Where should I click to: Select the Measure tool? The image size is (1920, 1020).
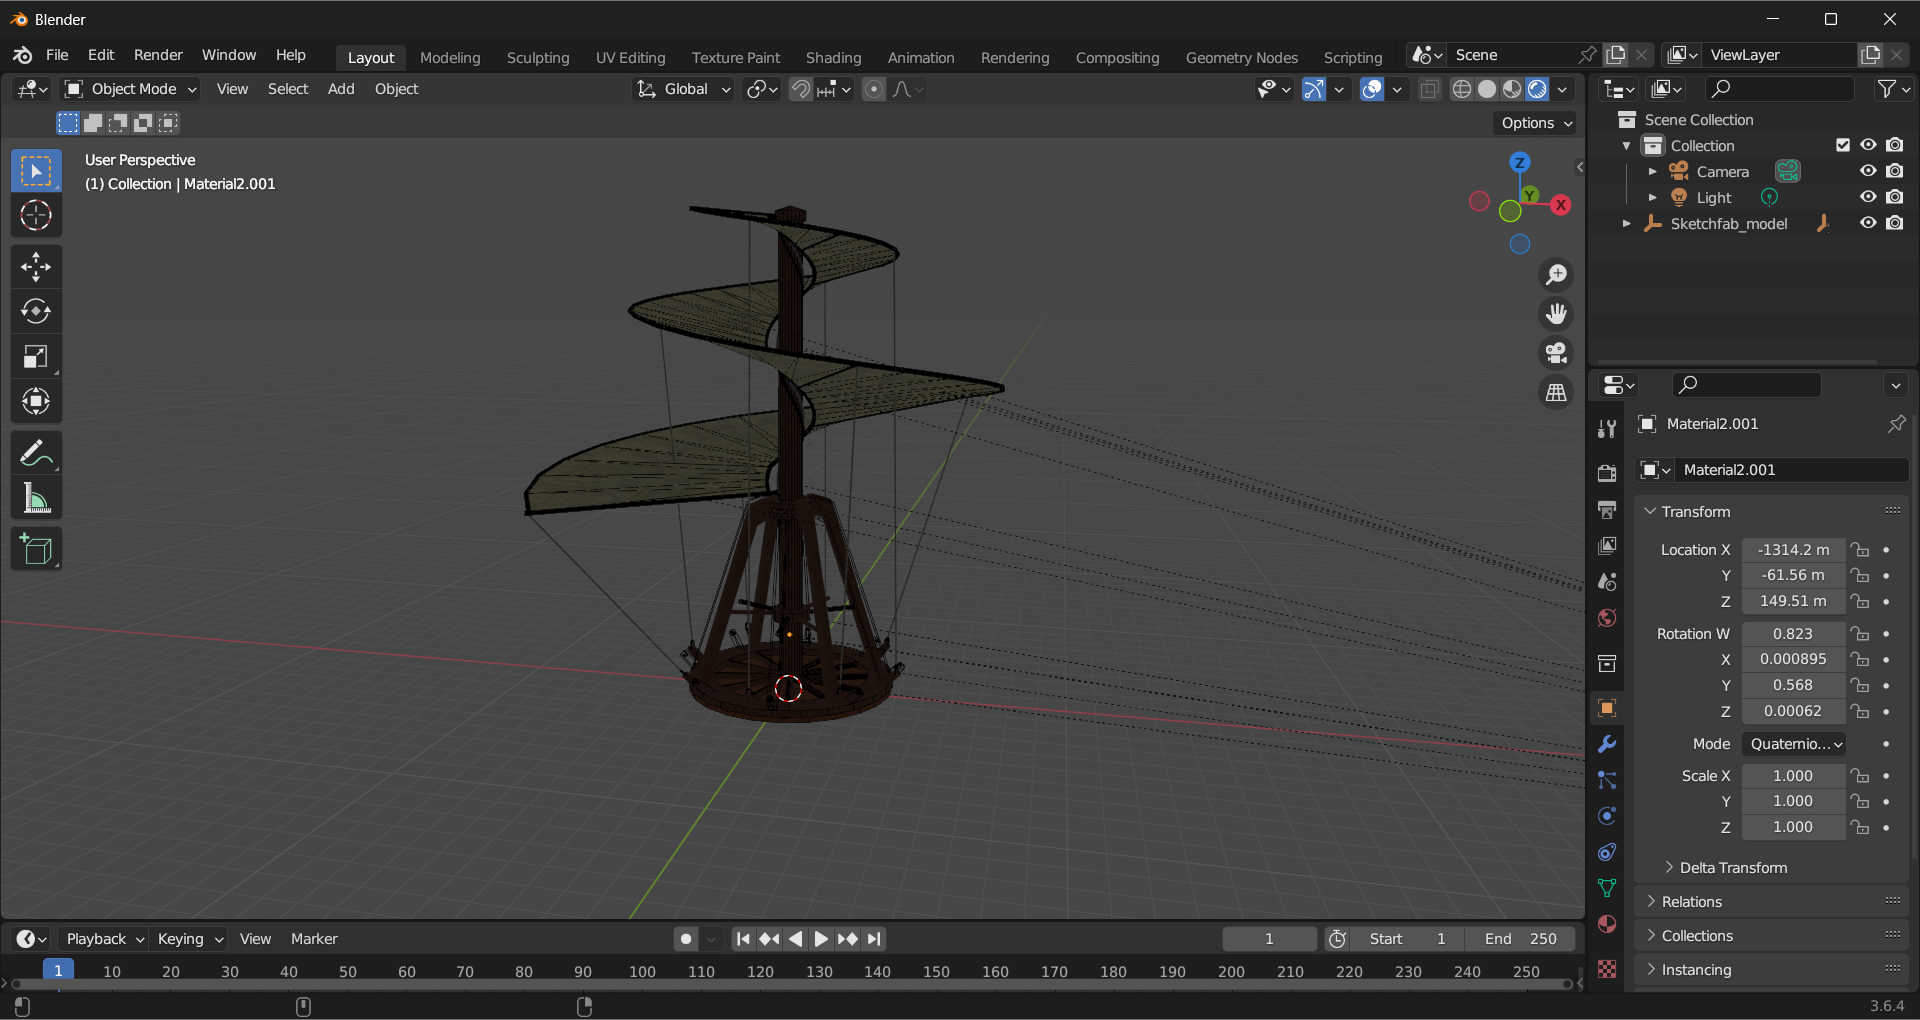[36, 498]
